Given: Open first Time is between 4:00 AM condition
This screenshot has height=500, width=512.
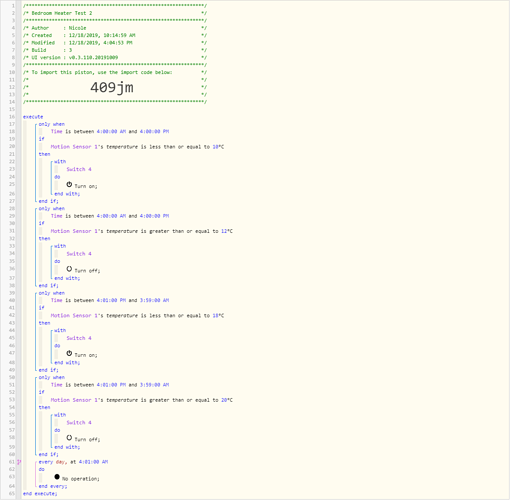Looking at the screenshot, I should click(110, 132).
